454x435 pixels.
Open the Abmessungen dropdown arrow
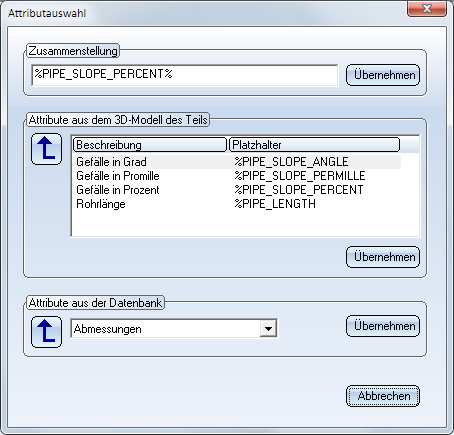click(x=268, y=329)
